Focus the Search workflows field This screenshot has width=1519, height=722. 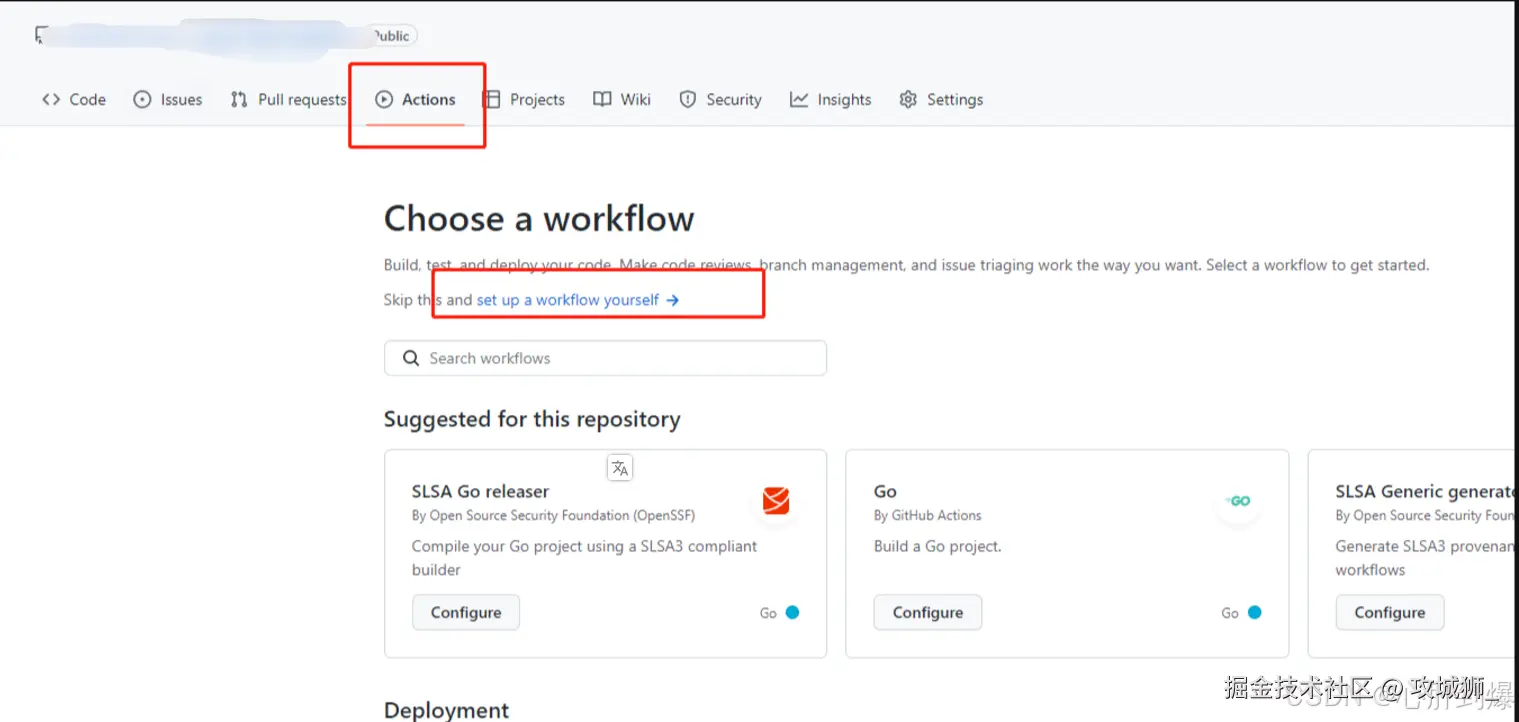point(605,358)
